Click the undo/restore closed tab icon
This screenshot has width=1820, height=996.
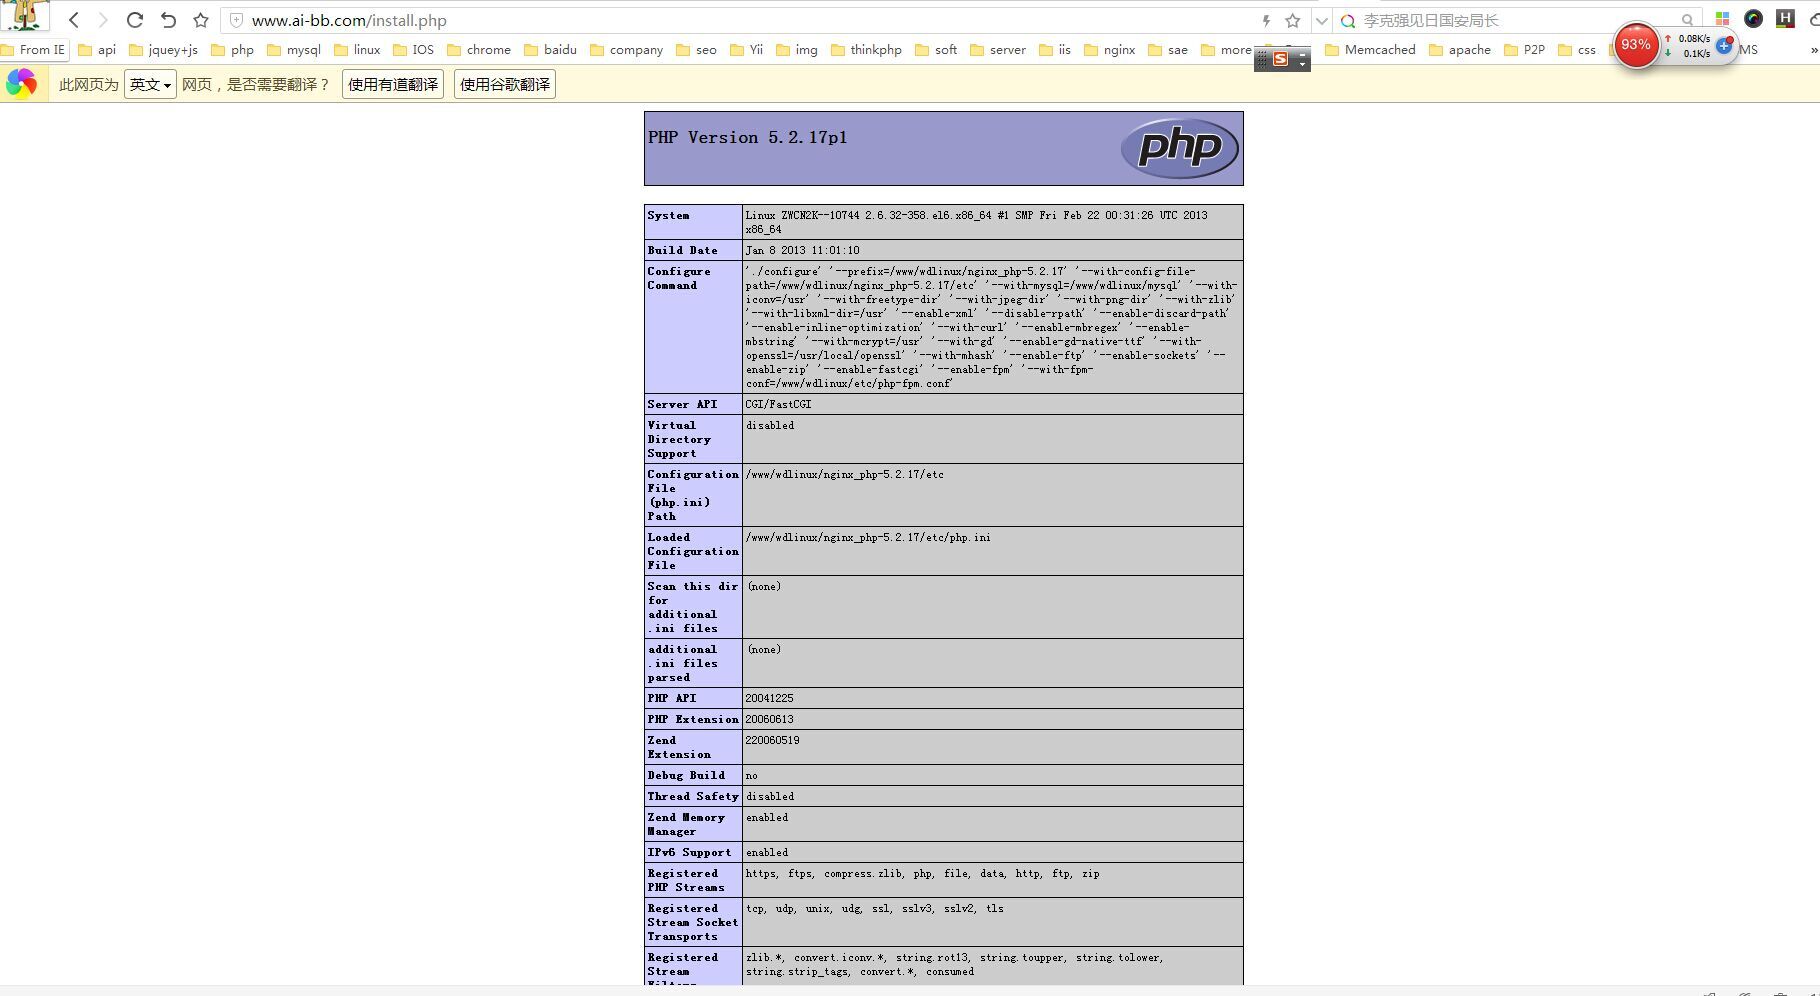(x=168, y=20)
